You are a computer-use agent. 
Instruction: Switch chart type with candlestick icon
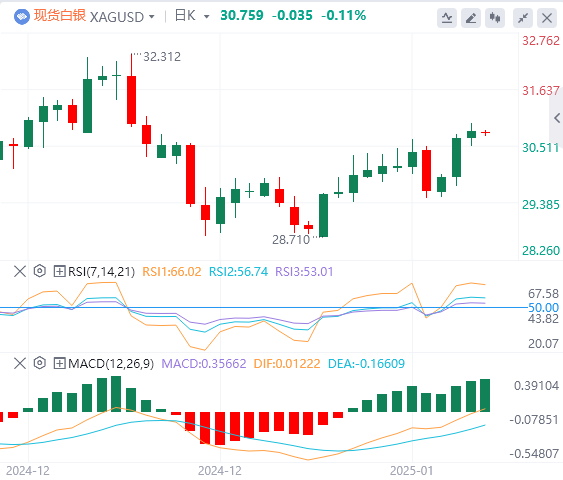click(495, 18)
